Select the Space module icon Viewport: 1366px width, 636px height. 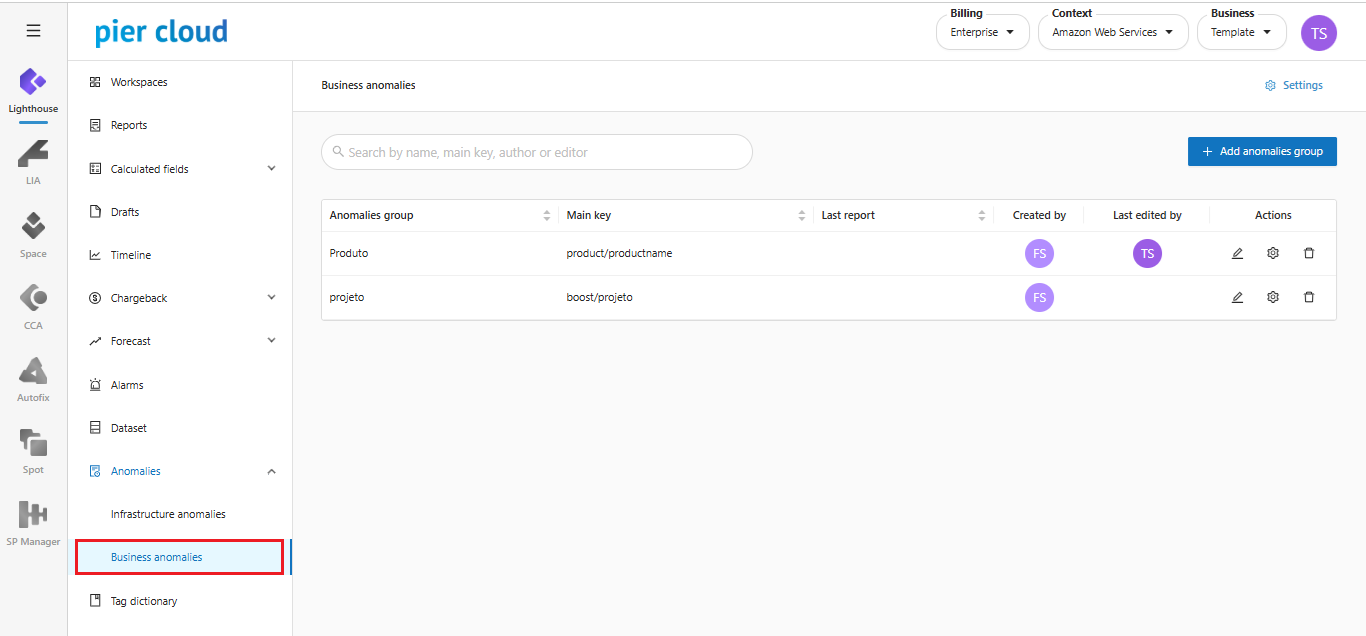point(33,234)
